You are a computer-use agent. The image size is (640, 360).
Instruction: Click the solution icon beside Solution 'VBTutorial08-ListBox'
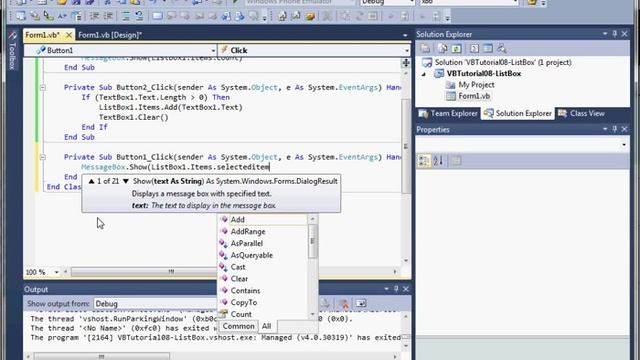pos(427,62)
